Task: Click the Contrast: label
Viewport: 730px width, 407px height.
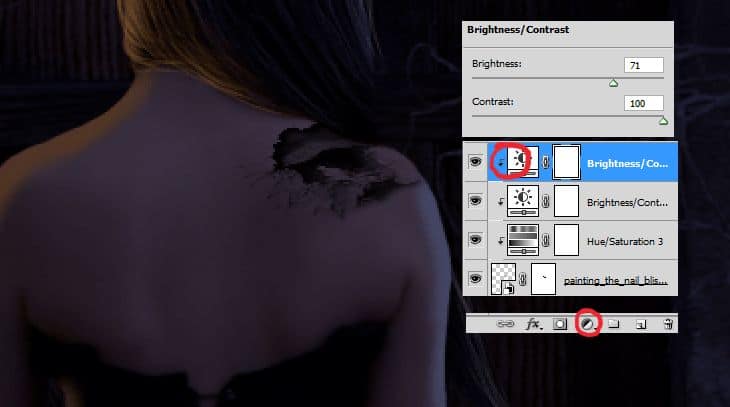Action: 493,102
